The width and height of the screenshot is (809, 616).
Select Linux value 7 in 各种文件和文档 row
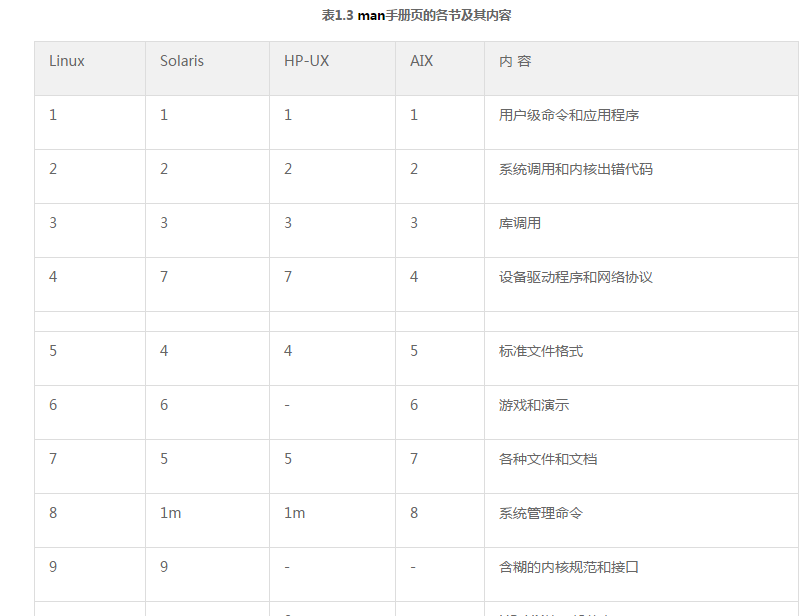pyautogui.click(x=53, y=459)
